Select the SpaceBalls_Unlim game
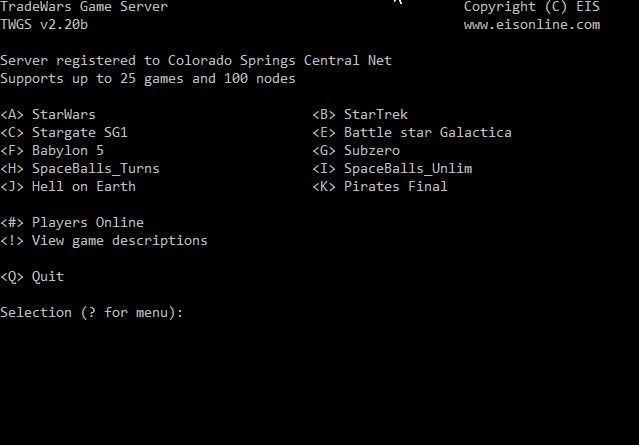The height and width of the screenshot is (445, 639). click(x=392, y=168)
